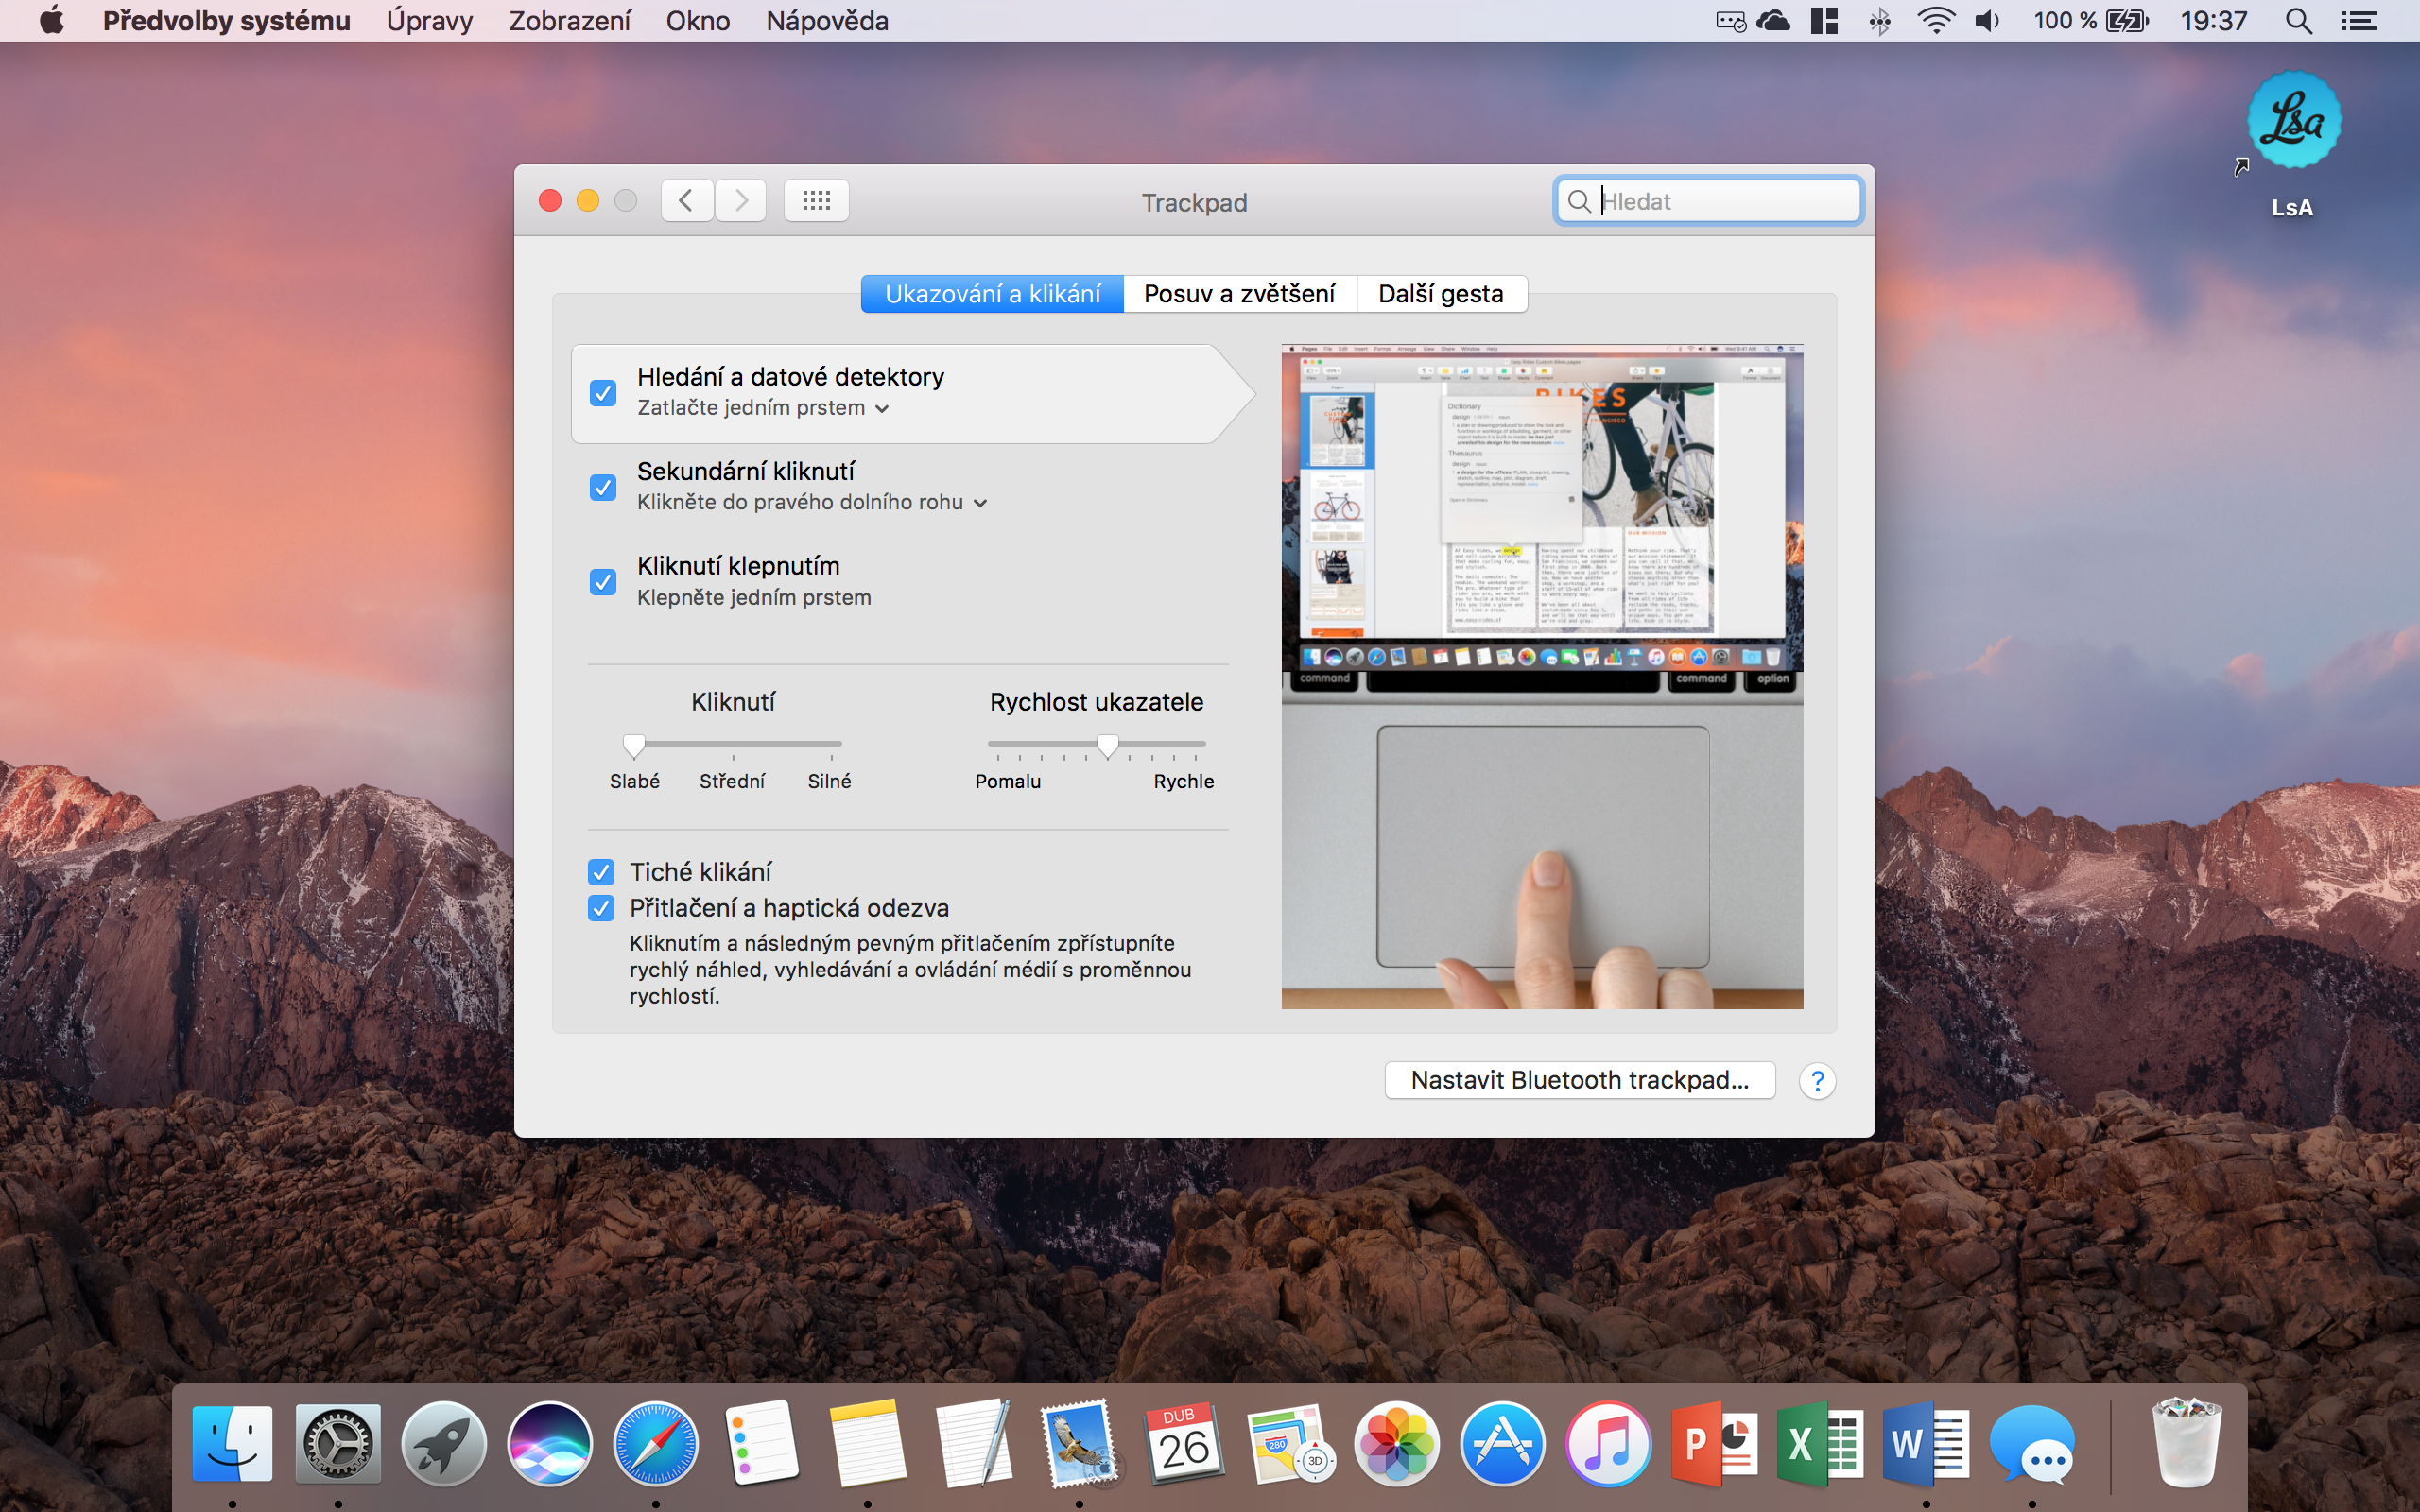The height and width of the screenshot is (1512, 2420).
Task: Open the Photos app in Dock
Action: click(x=1396, y=1444)
